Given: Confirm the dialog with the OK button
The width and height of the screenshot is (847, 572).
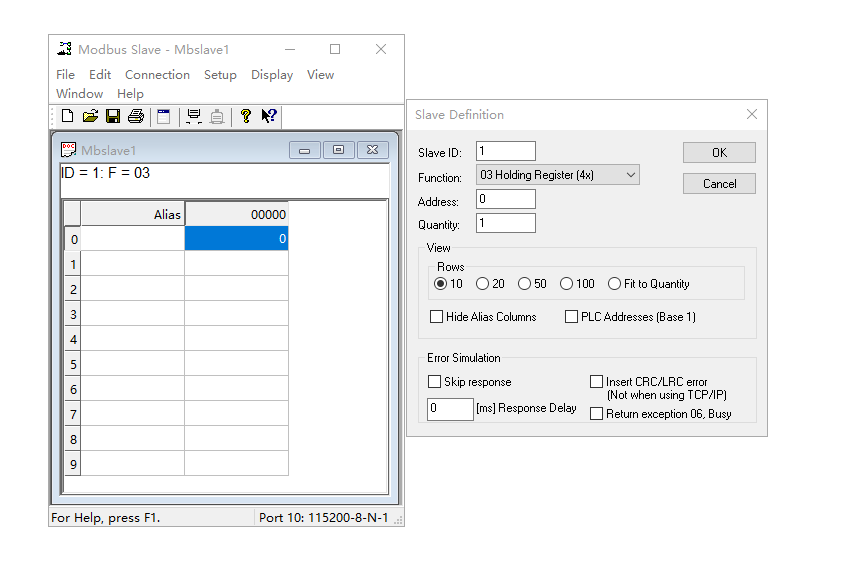Looking at the screenshot, I should pos(719,153).
